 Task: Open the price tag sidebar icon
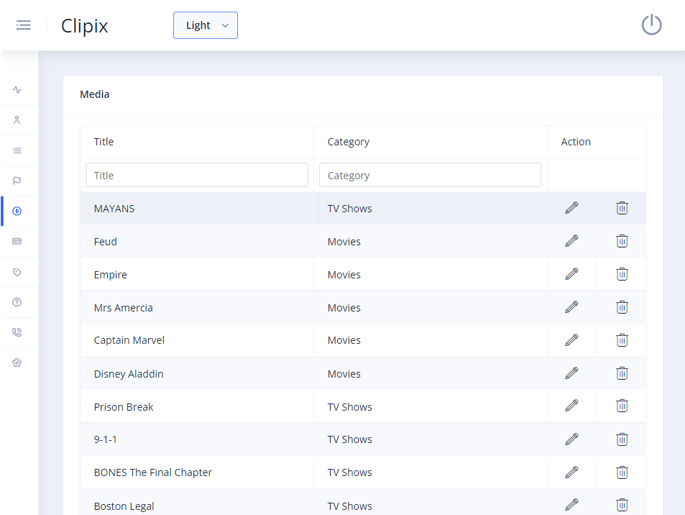[x=17, y=272]
